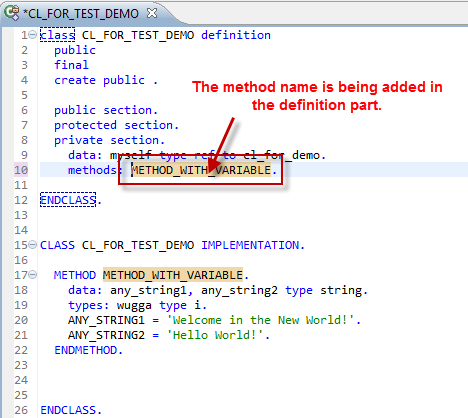Click first ENDCLASS on line 12

tap(68, 200)
